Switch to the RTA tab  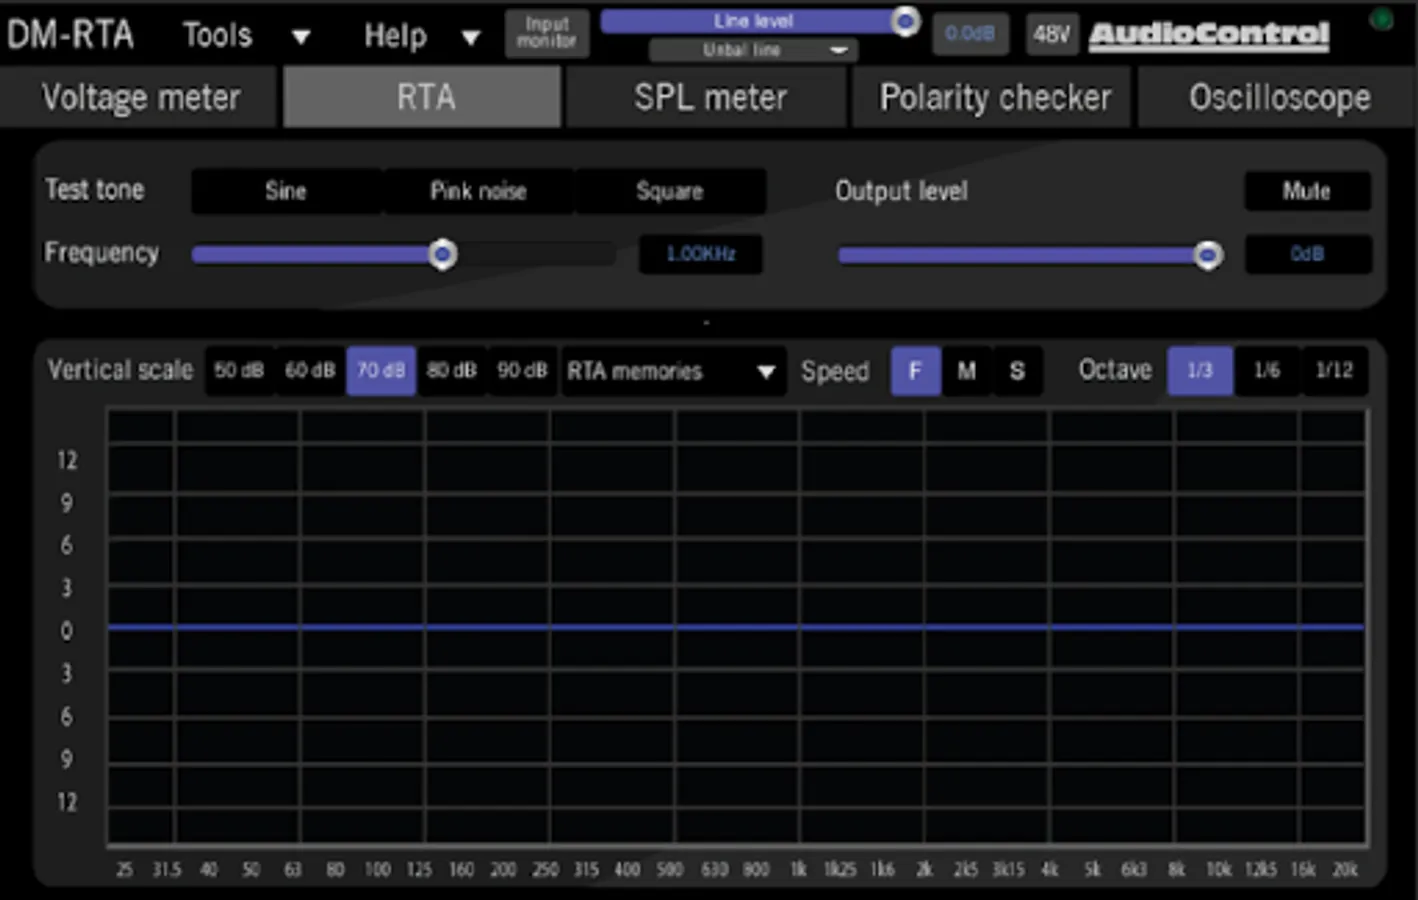click(422, 97)
